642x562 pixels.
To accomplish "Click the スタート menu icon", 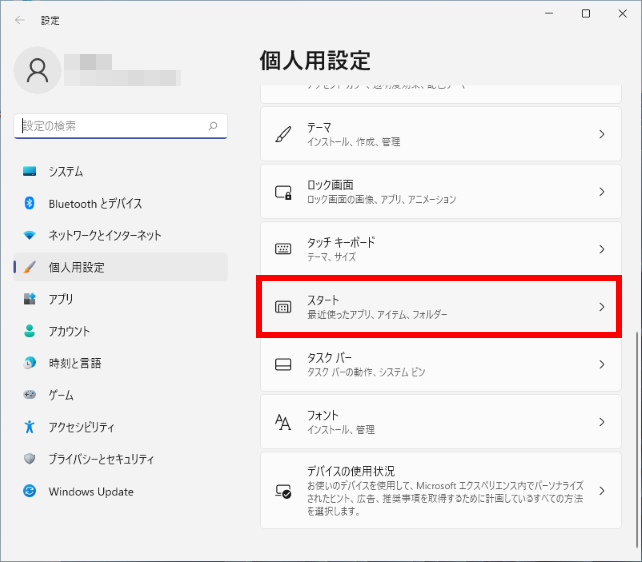I will pyautogui.click(x=283, y=307).
